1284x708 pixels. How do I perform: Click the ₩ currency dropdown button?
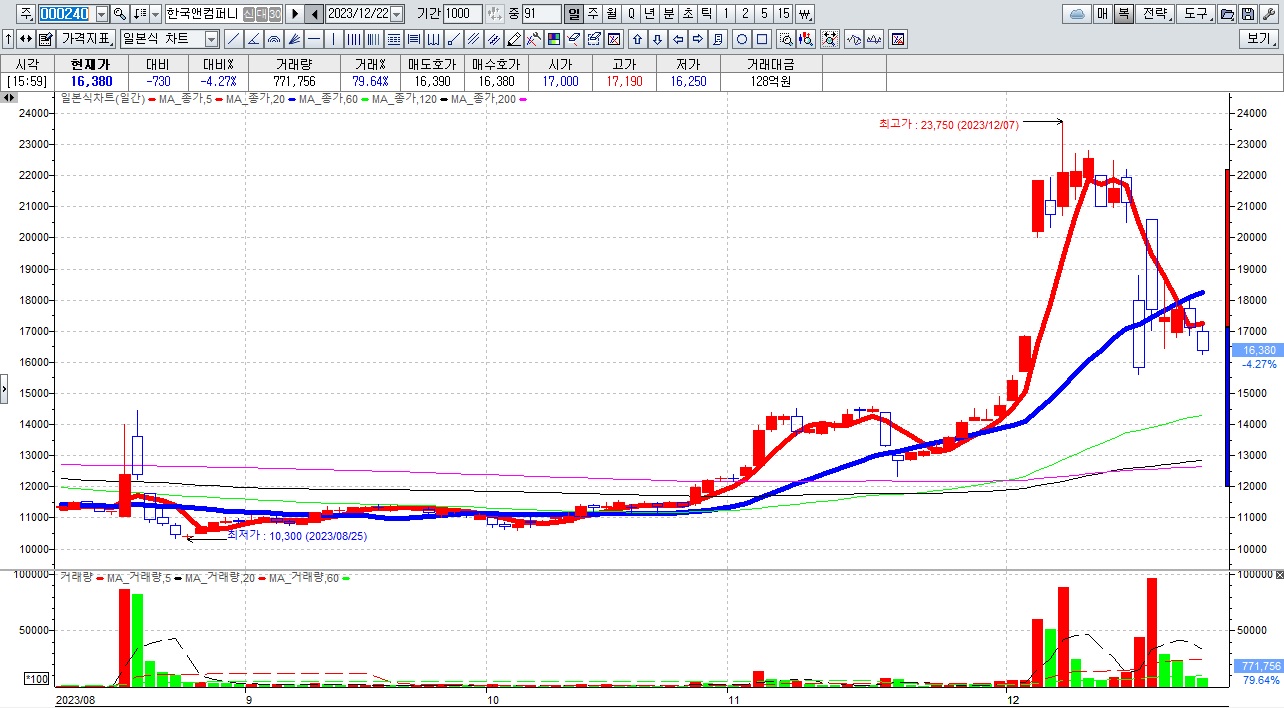click(x=805, y=14)
